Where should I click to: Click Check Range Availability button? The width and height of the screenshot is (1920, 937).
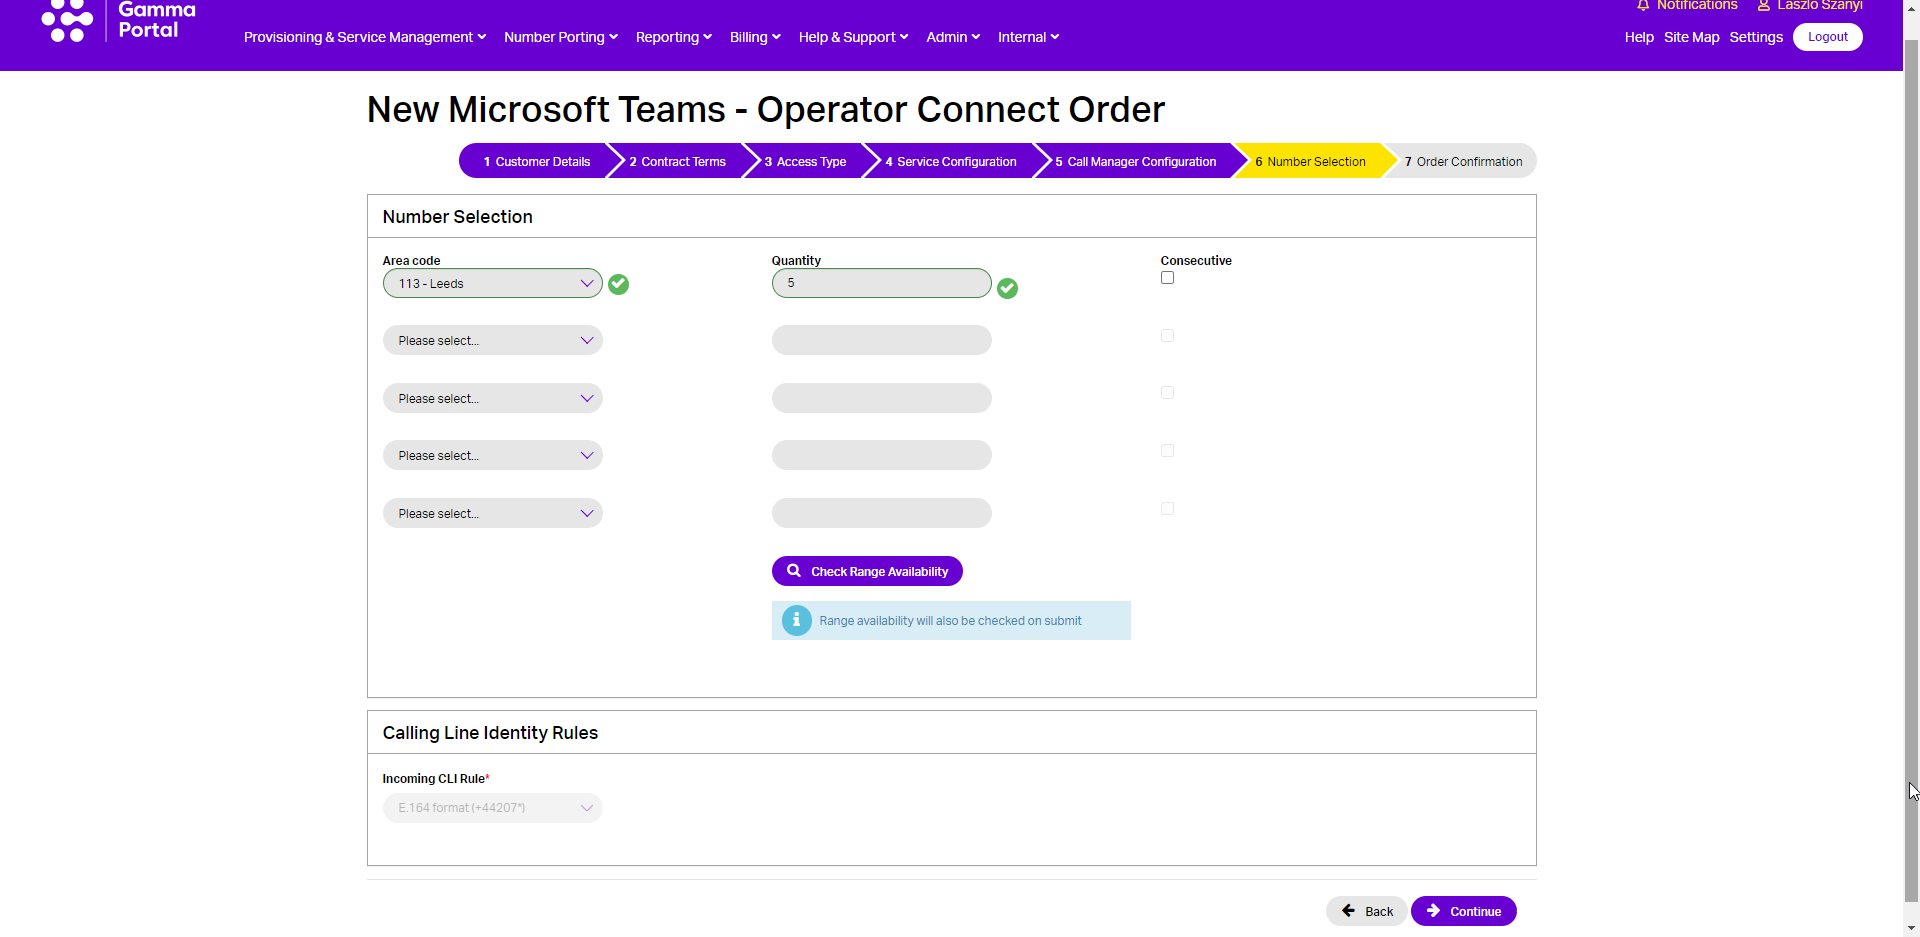867,571
